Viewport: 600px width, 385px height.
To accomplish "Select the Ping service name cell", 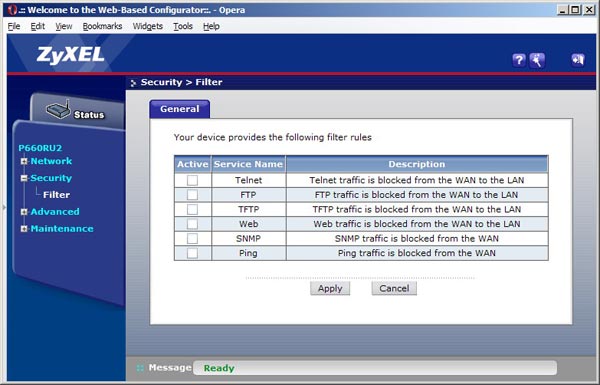I will (x=248, y=253).
